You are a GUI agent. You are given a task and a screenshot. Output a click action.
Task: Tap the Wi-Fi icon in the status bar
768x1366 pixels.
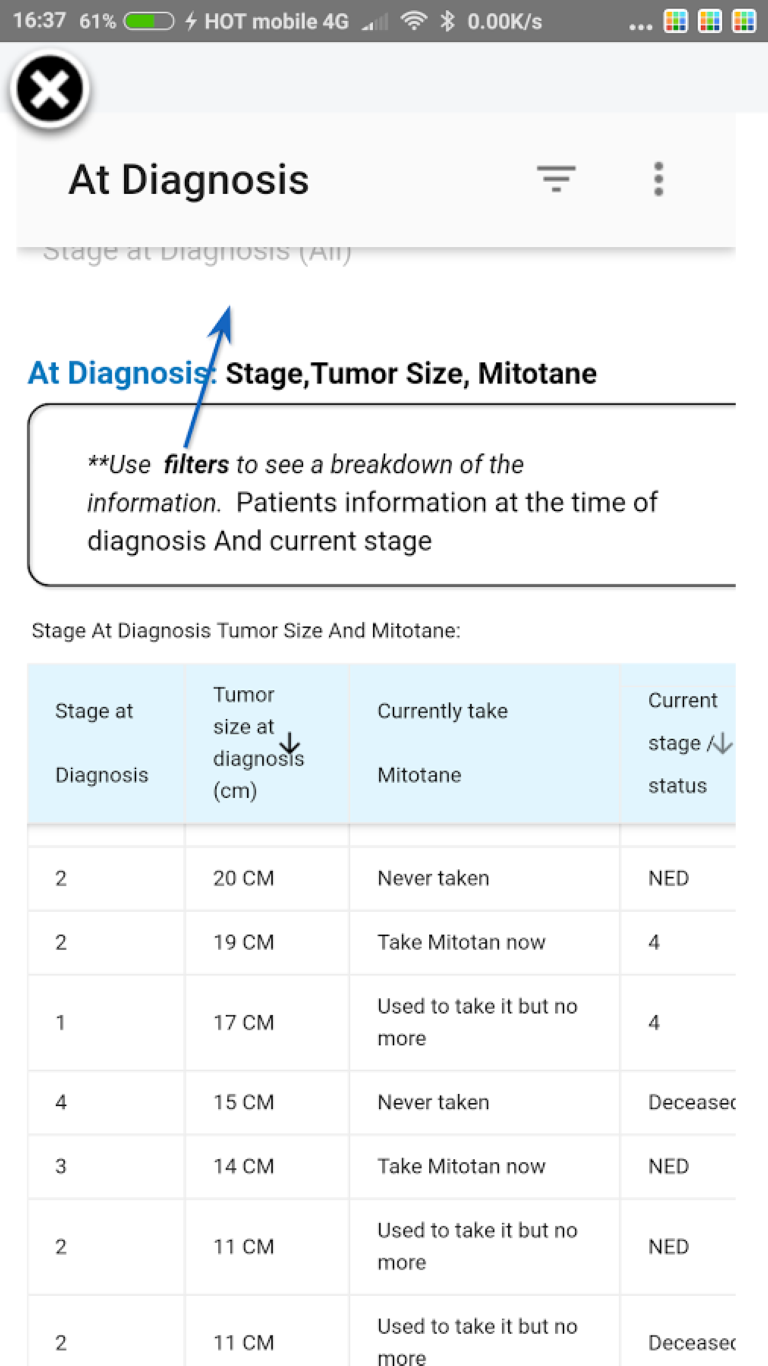[413, 21]
